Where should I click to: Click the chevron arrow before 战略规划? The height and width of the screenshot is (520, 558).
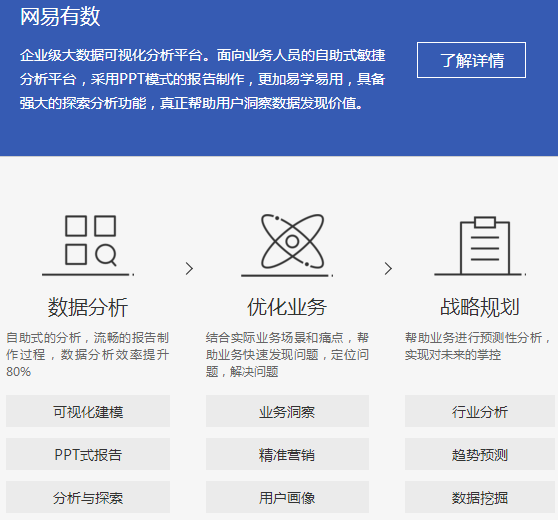coord(388,268)
